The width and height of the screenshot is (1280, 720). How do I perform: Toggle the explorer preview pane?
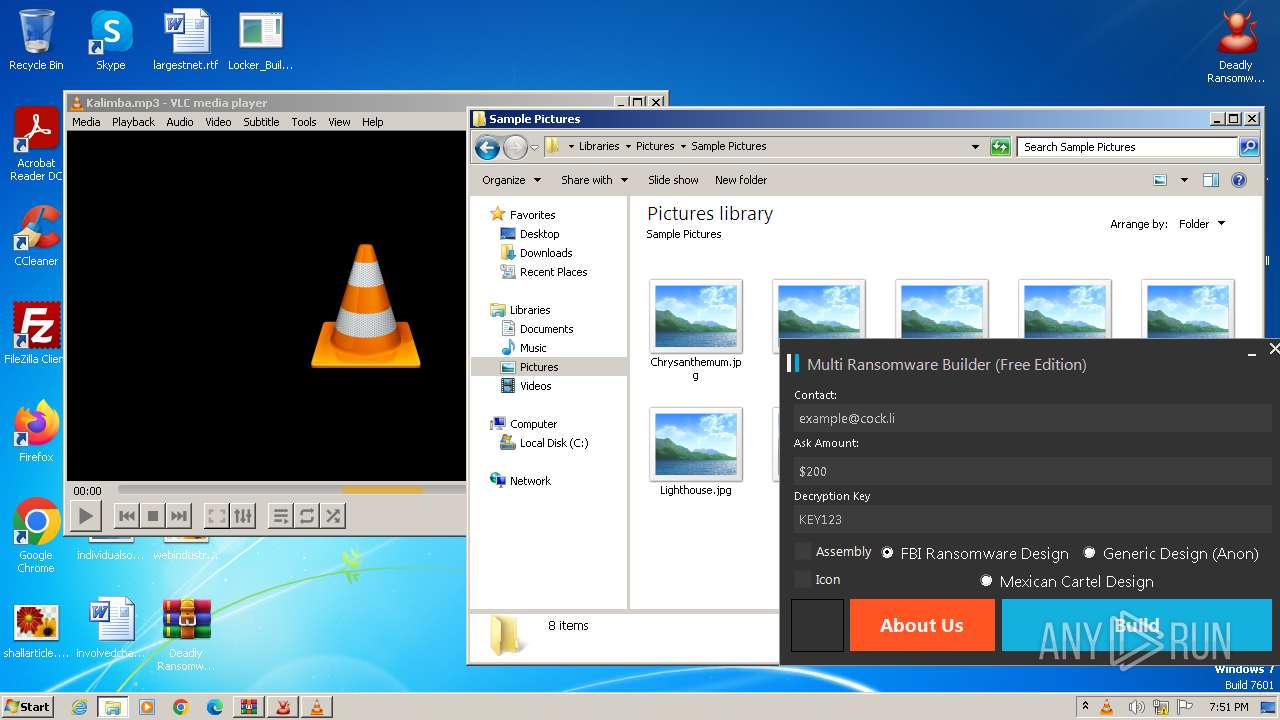[1211, 180]
